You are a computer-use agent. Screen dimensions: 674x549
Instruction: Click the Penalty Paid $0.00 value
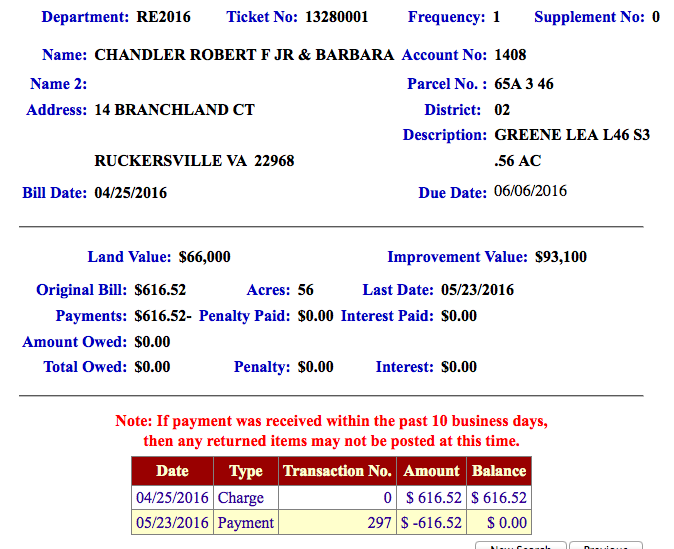pyautogui.click(x=316, y=316)
